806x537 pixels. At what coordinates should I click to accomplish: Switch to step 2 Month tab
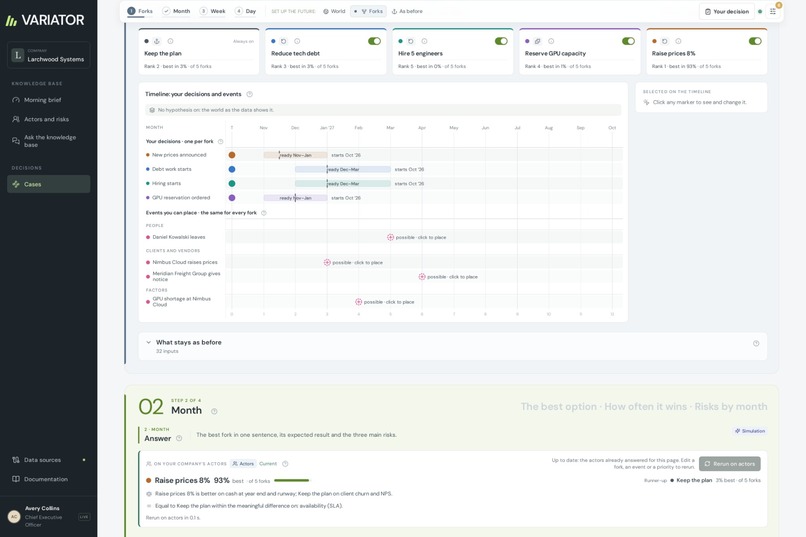176,11
